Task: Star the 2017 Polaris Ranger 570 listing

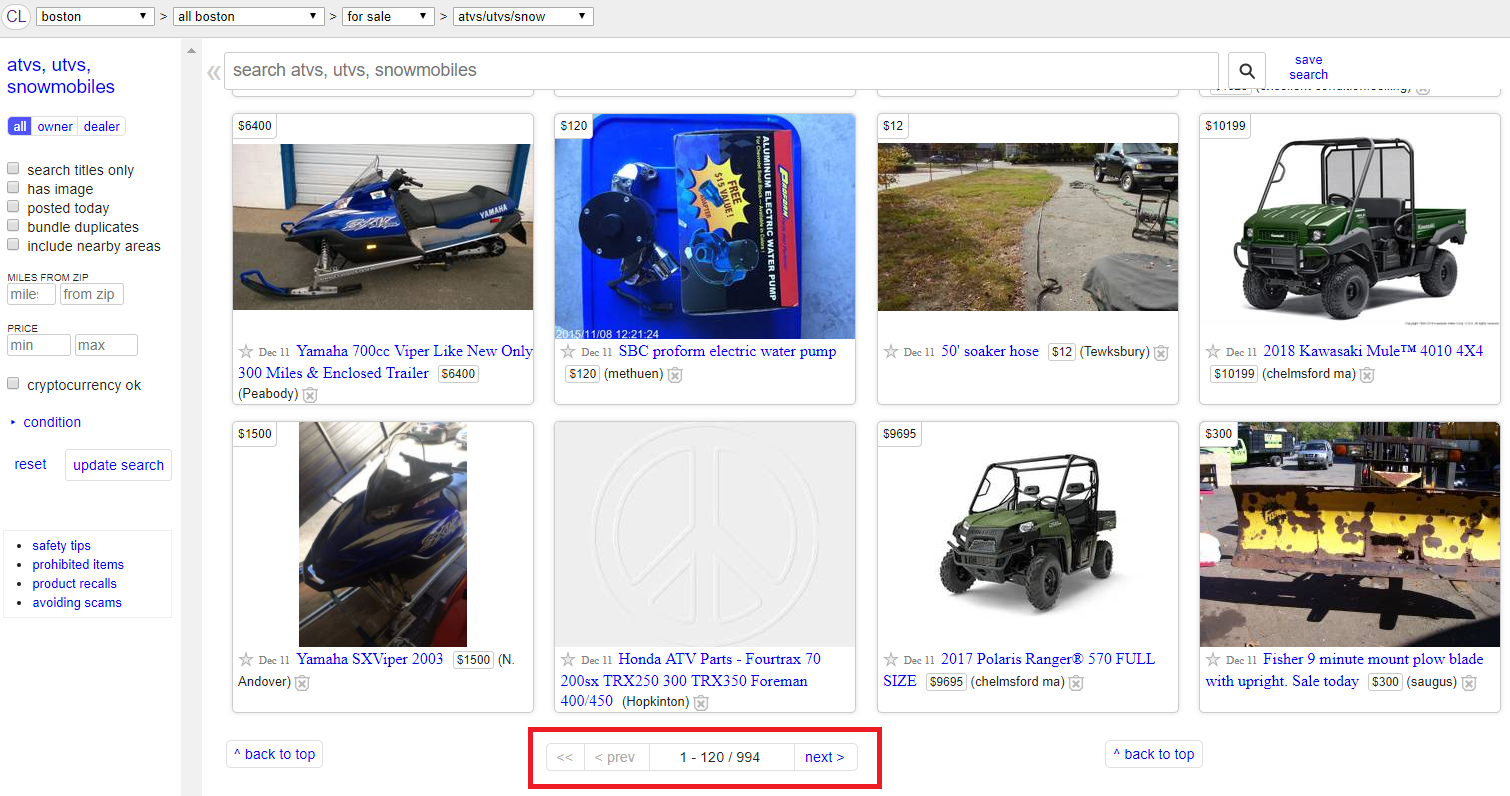Action: point(891,660)
